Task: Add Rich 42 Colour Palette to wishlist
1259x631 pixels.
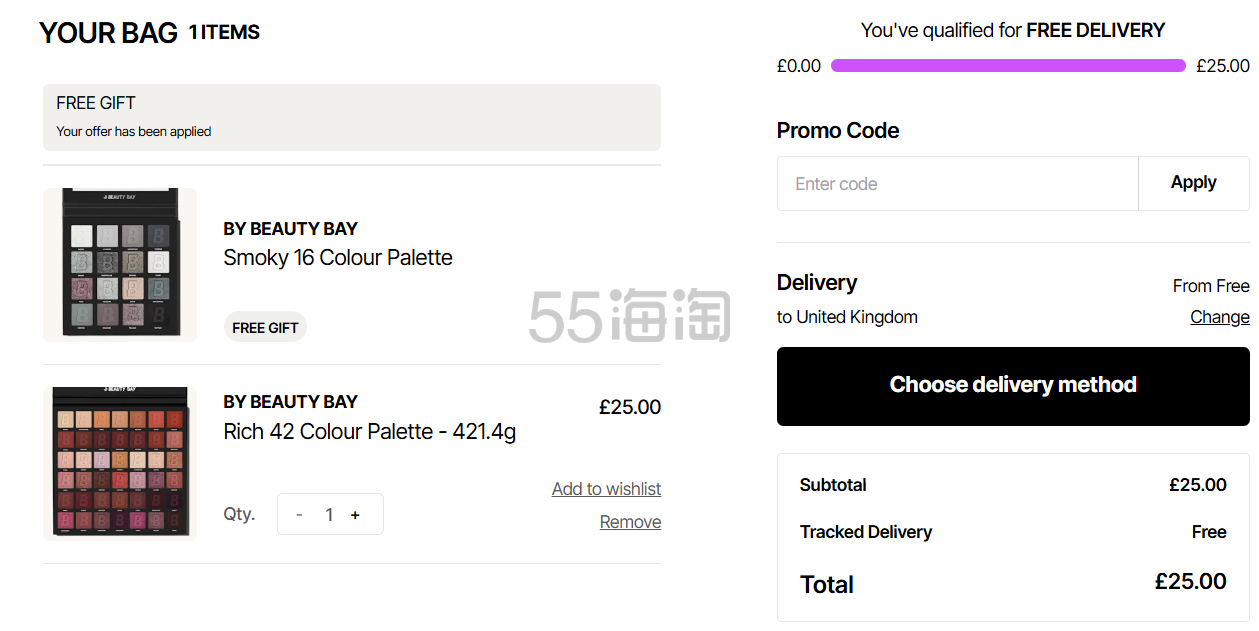Action: (x=606, y=489)
